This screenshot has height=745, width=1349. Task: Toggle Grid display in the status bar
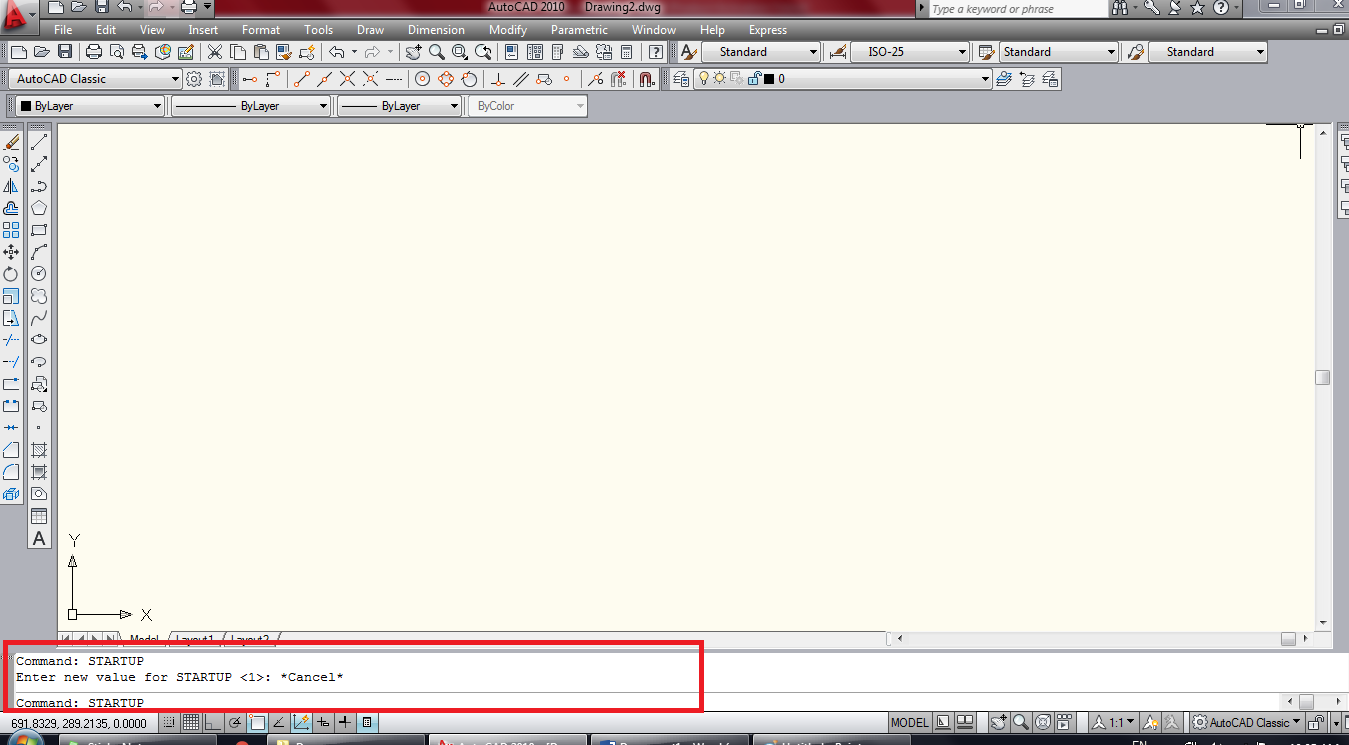(x=191, y=722)
